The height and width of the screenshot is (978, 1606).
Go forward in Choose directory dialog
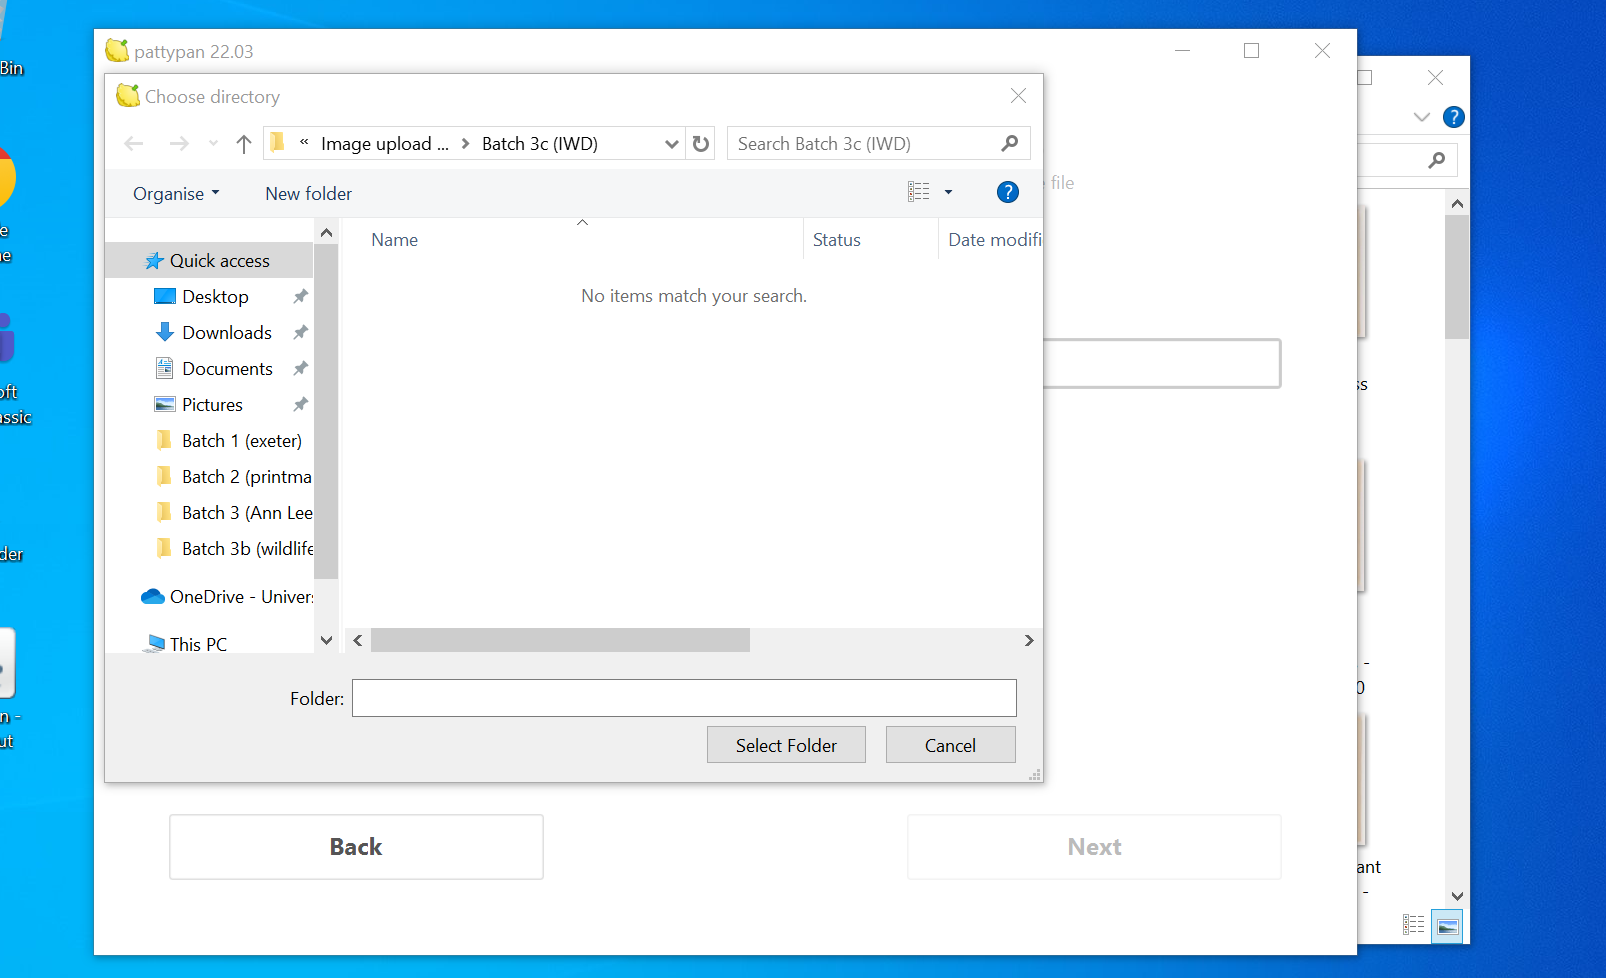point(179,144)
